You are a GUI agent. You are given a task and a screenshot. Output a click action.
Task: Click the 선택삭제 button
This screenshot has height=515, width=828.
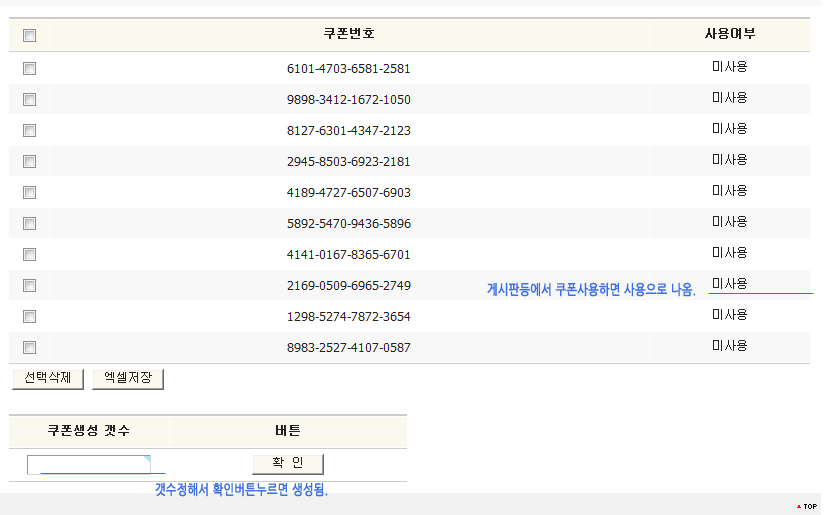click(47, 378)
